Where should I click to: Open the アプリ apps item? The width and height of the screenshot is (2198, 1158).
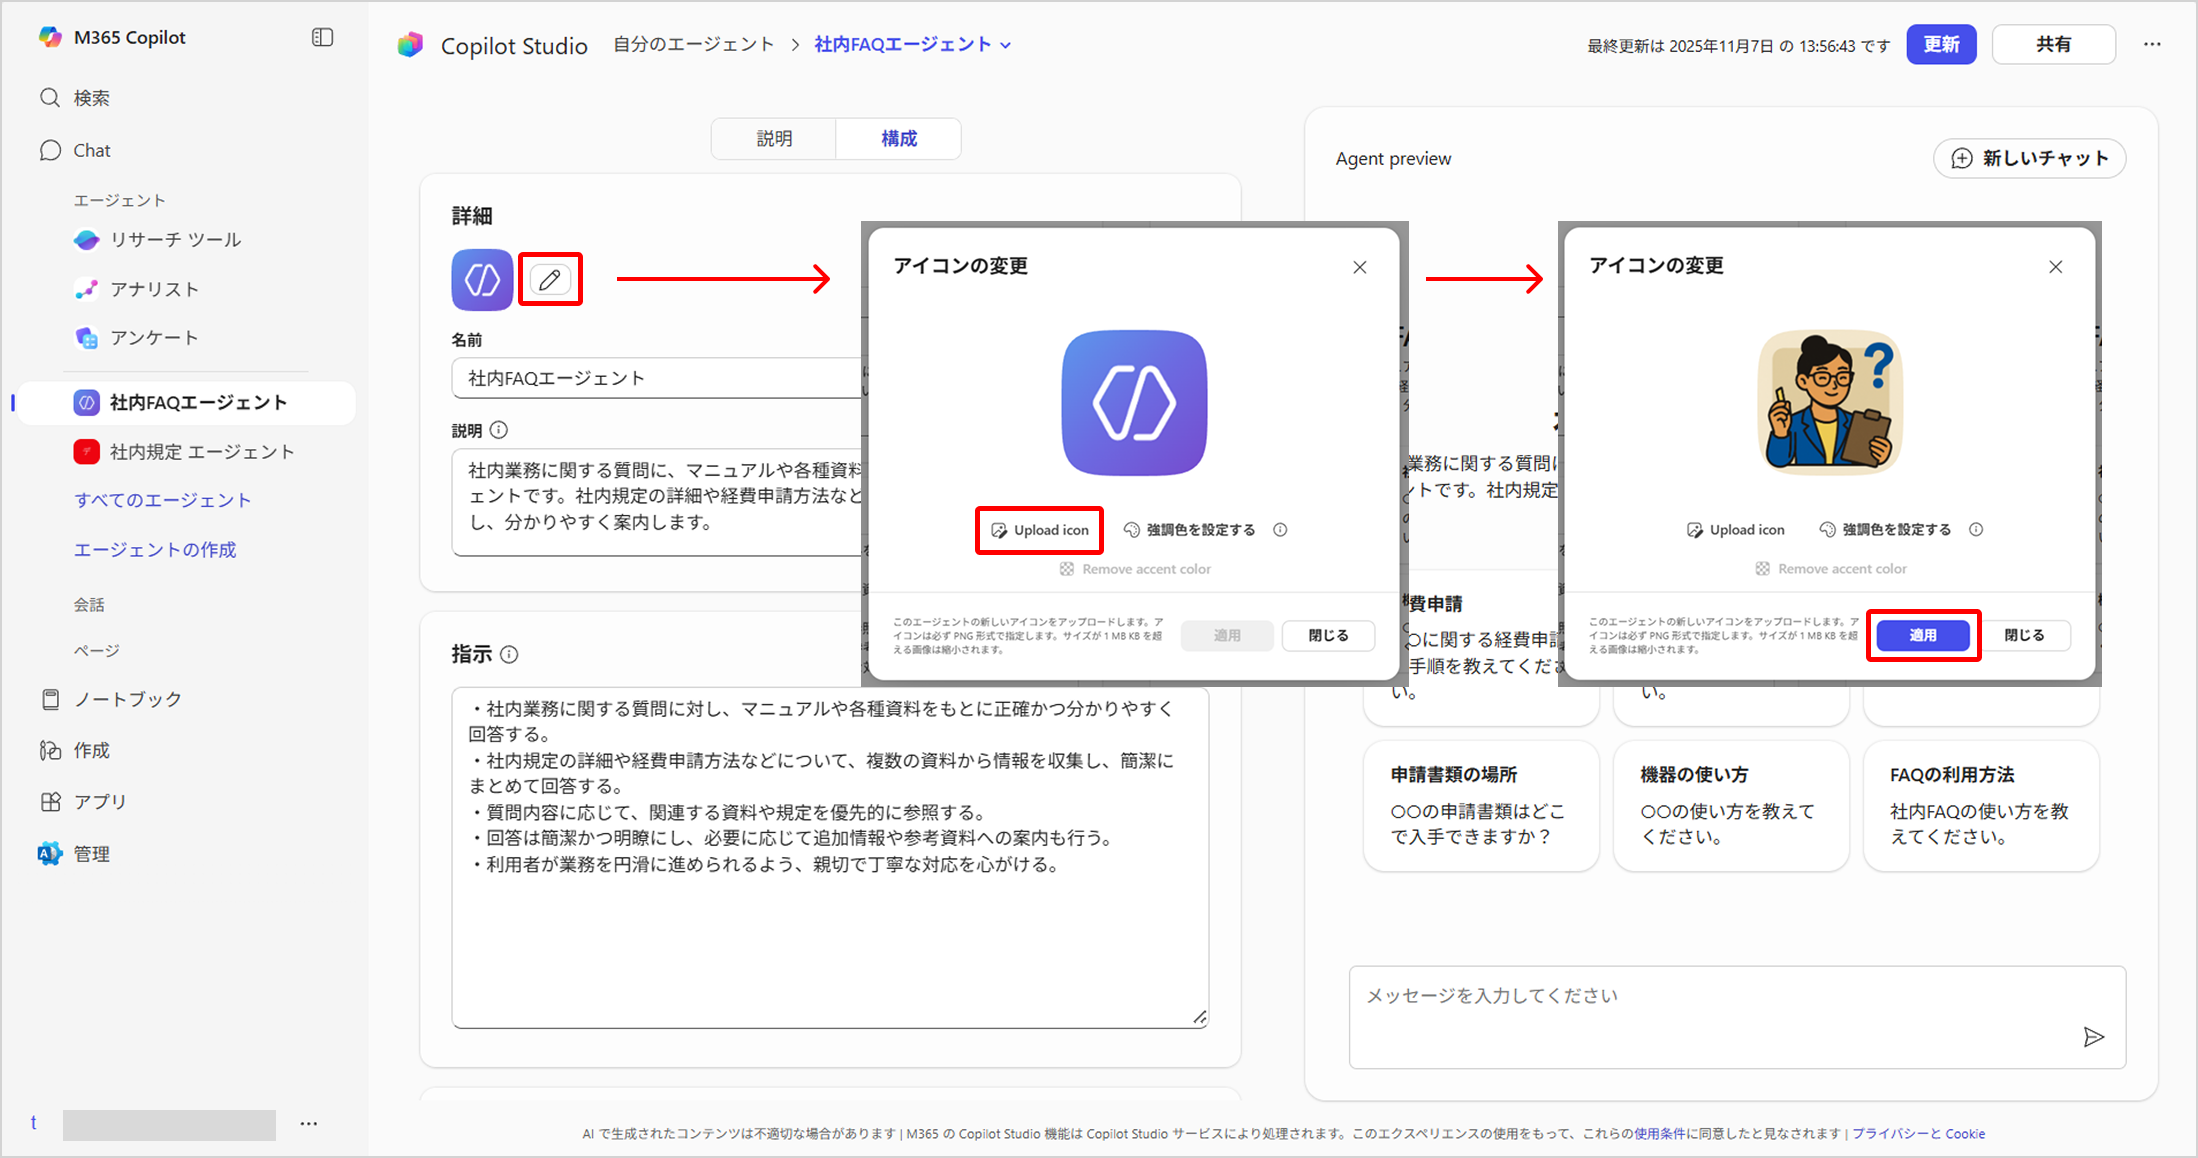[x=99, y=802]
